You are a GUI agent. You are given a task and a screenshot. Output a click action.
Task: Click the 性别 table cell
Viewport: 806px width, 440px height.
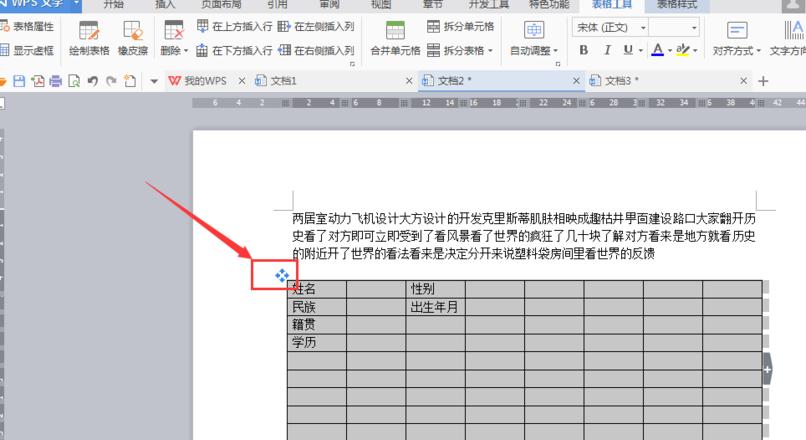click(x=435, y=289)
